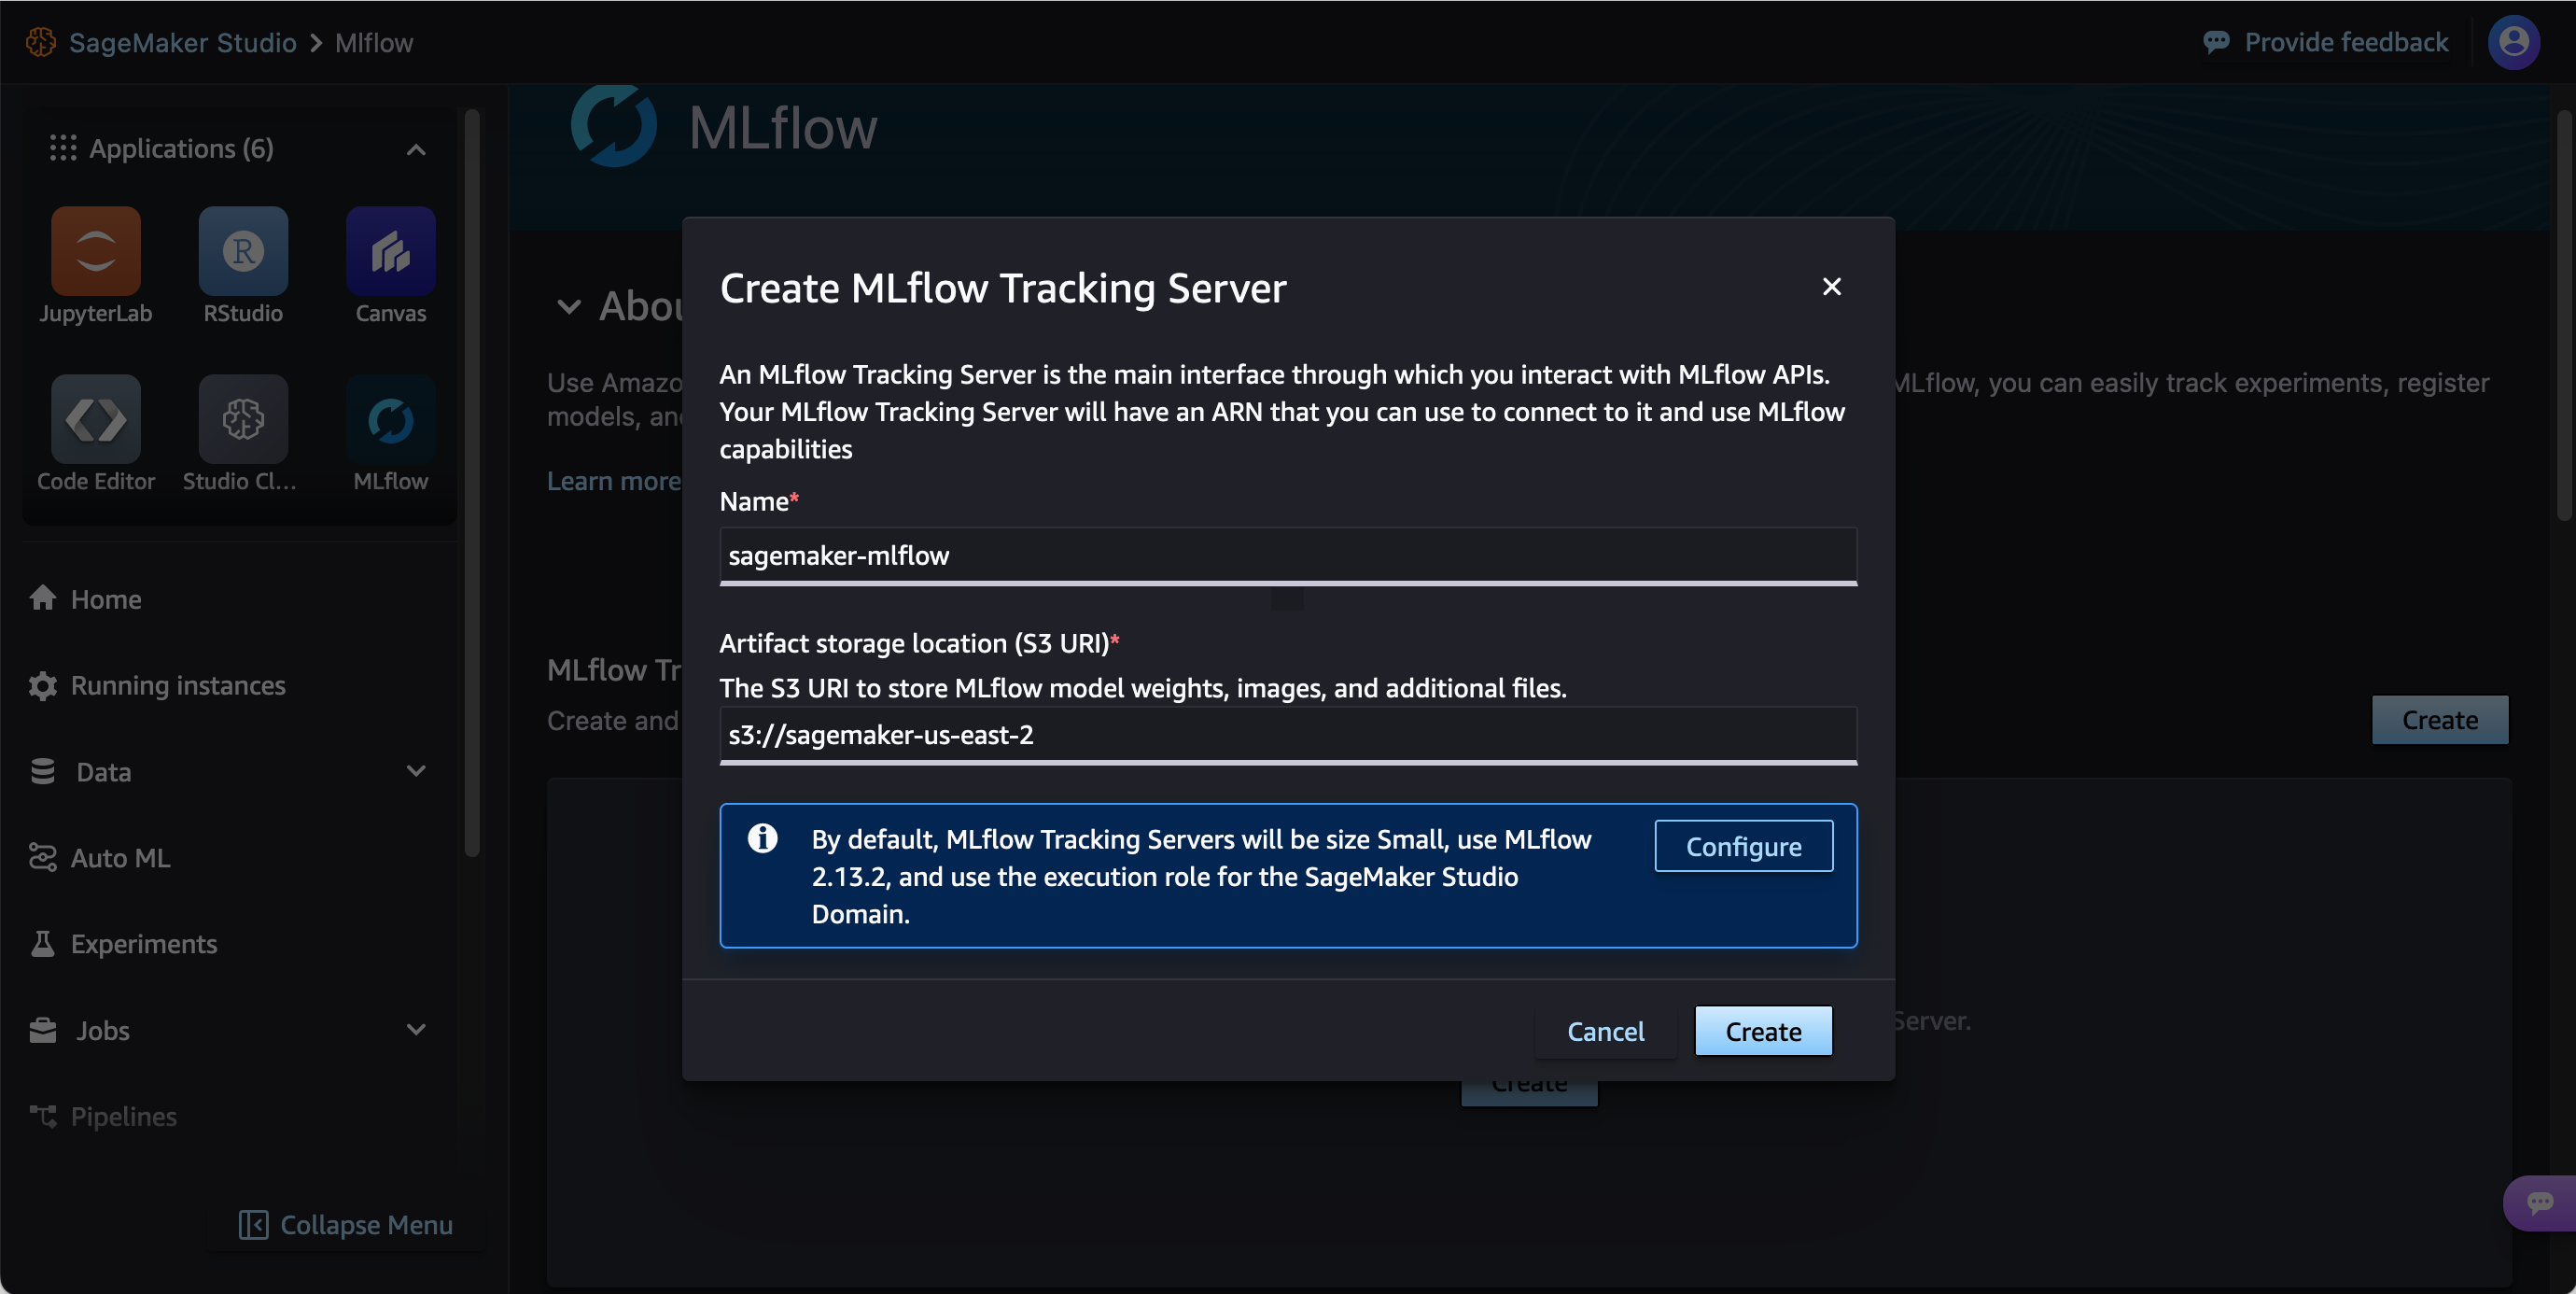Click the Cancel dialog button
2576x1294 pixels.
pos(1606,1030)
